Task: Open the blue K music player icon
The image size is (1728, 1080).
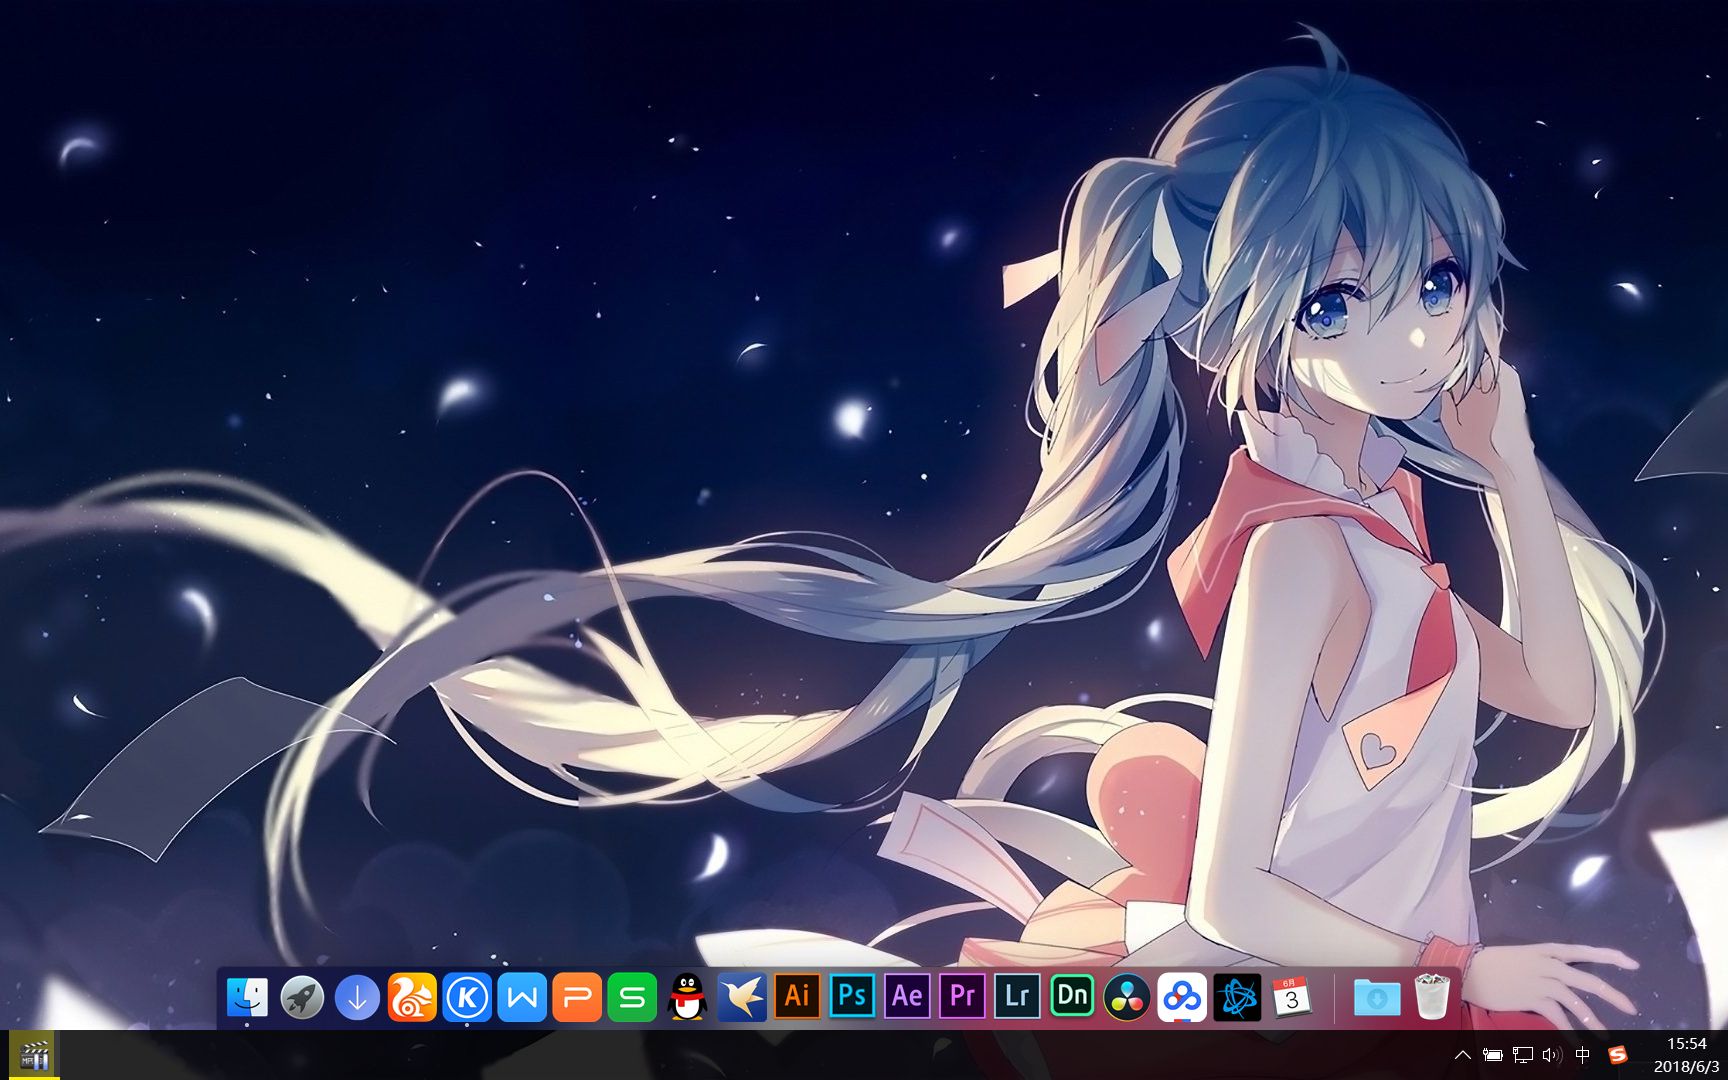Action: click(467, 997)
